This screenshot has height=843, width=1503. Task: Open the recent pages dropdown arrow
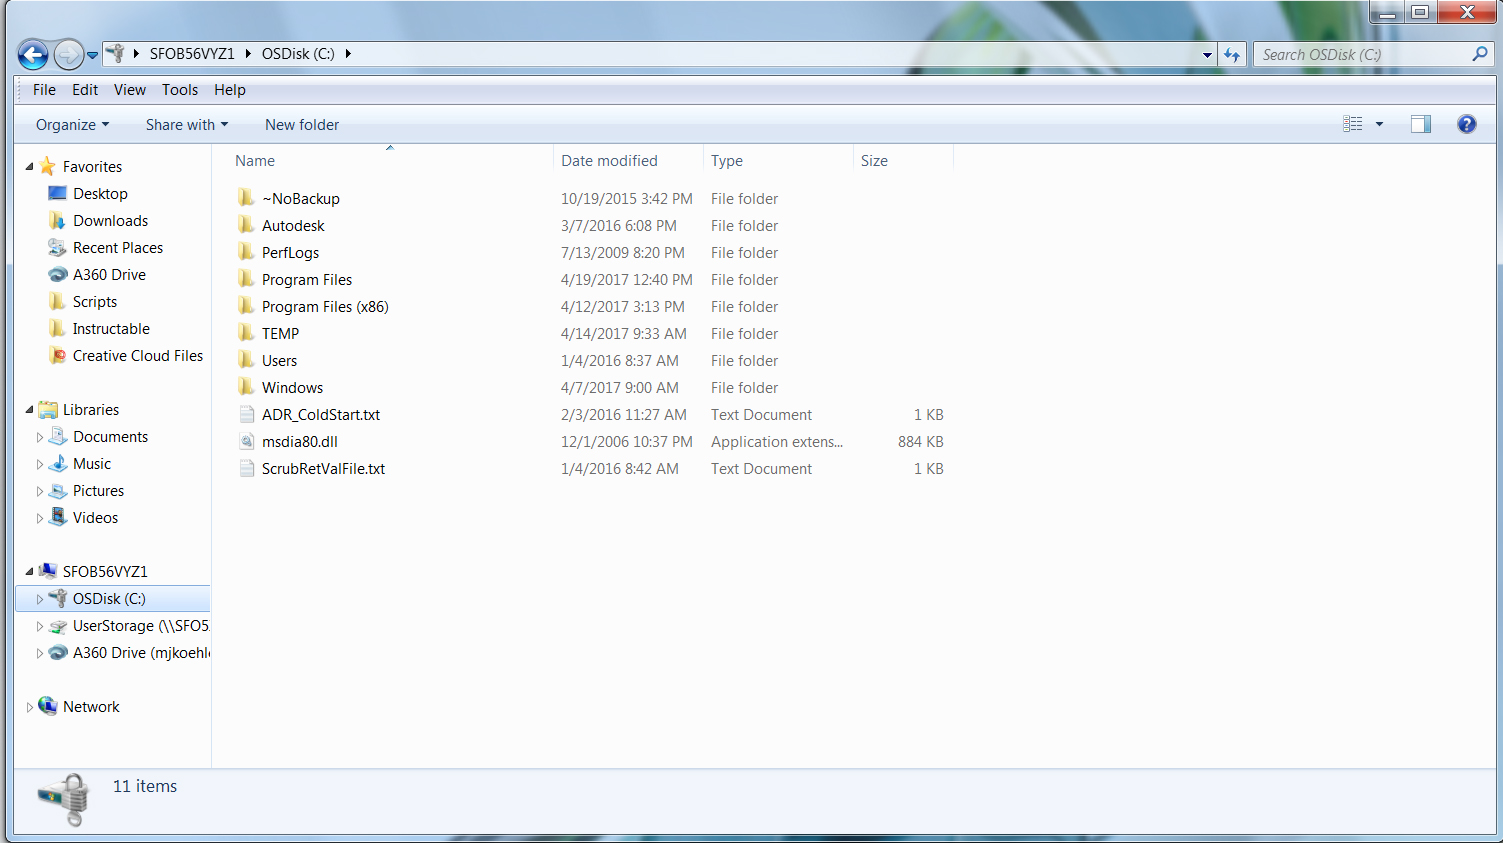[x=92, y=55]
